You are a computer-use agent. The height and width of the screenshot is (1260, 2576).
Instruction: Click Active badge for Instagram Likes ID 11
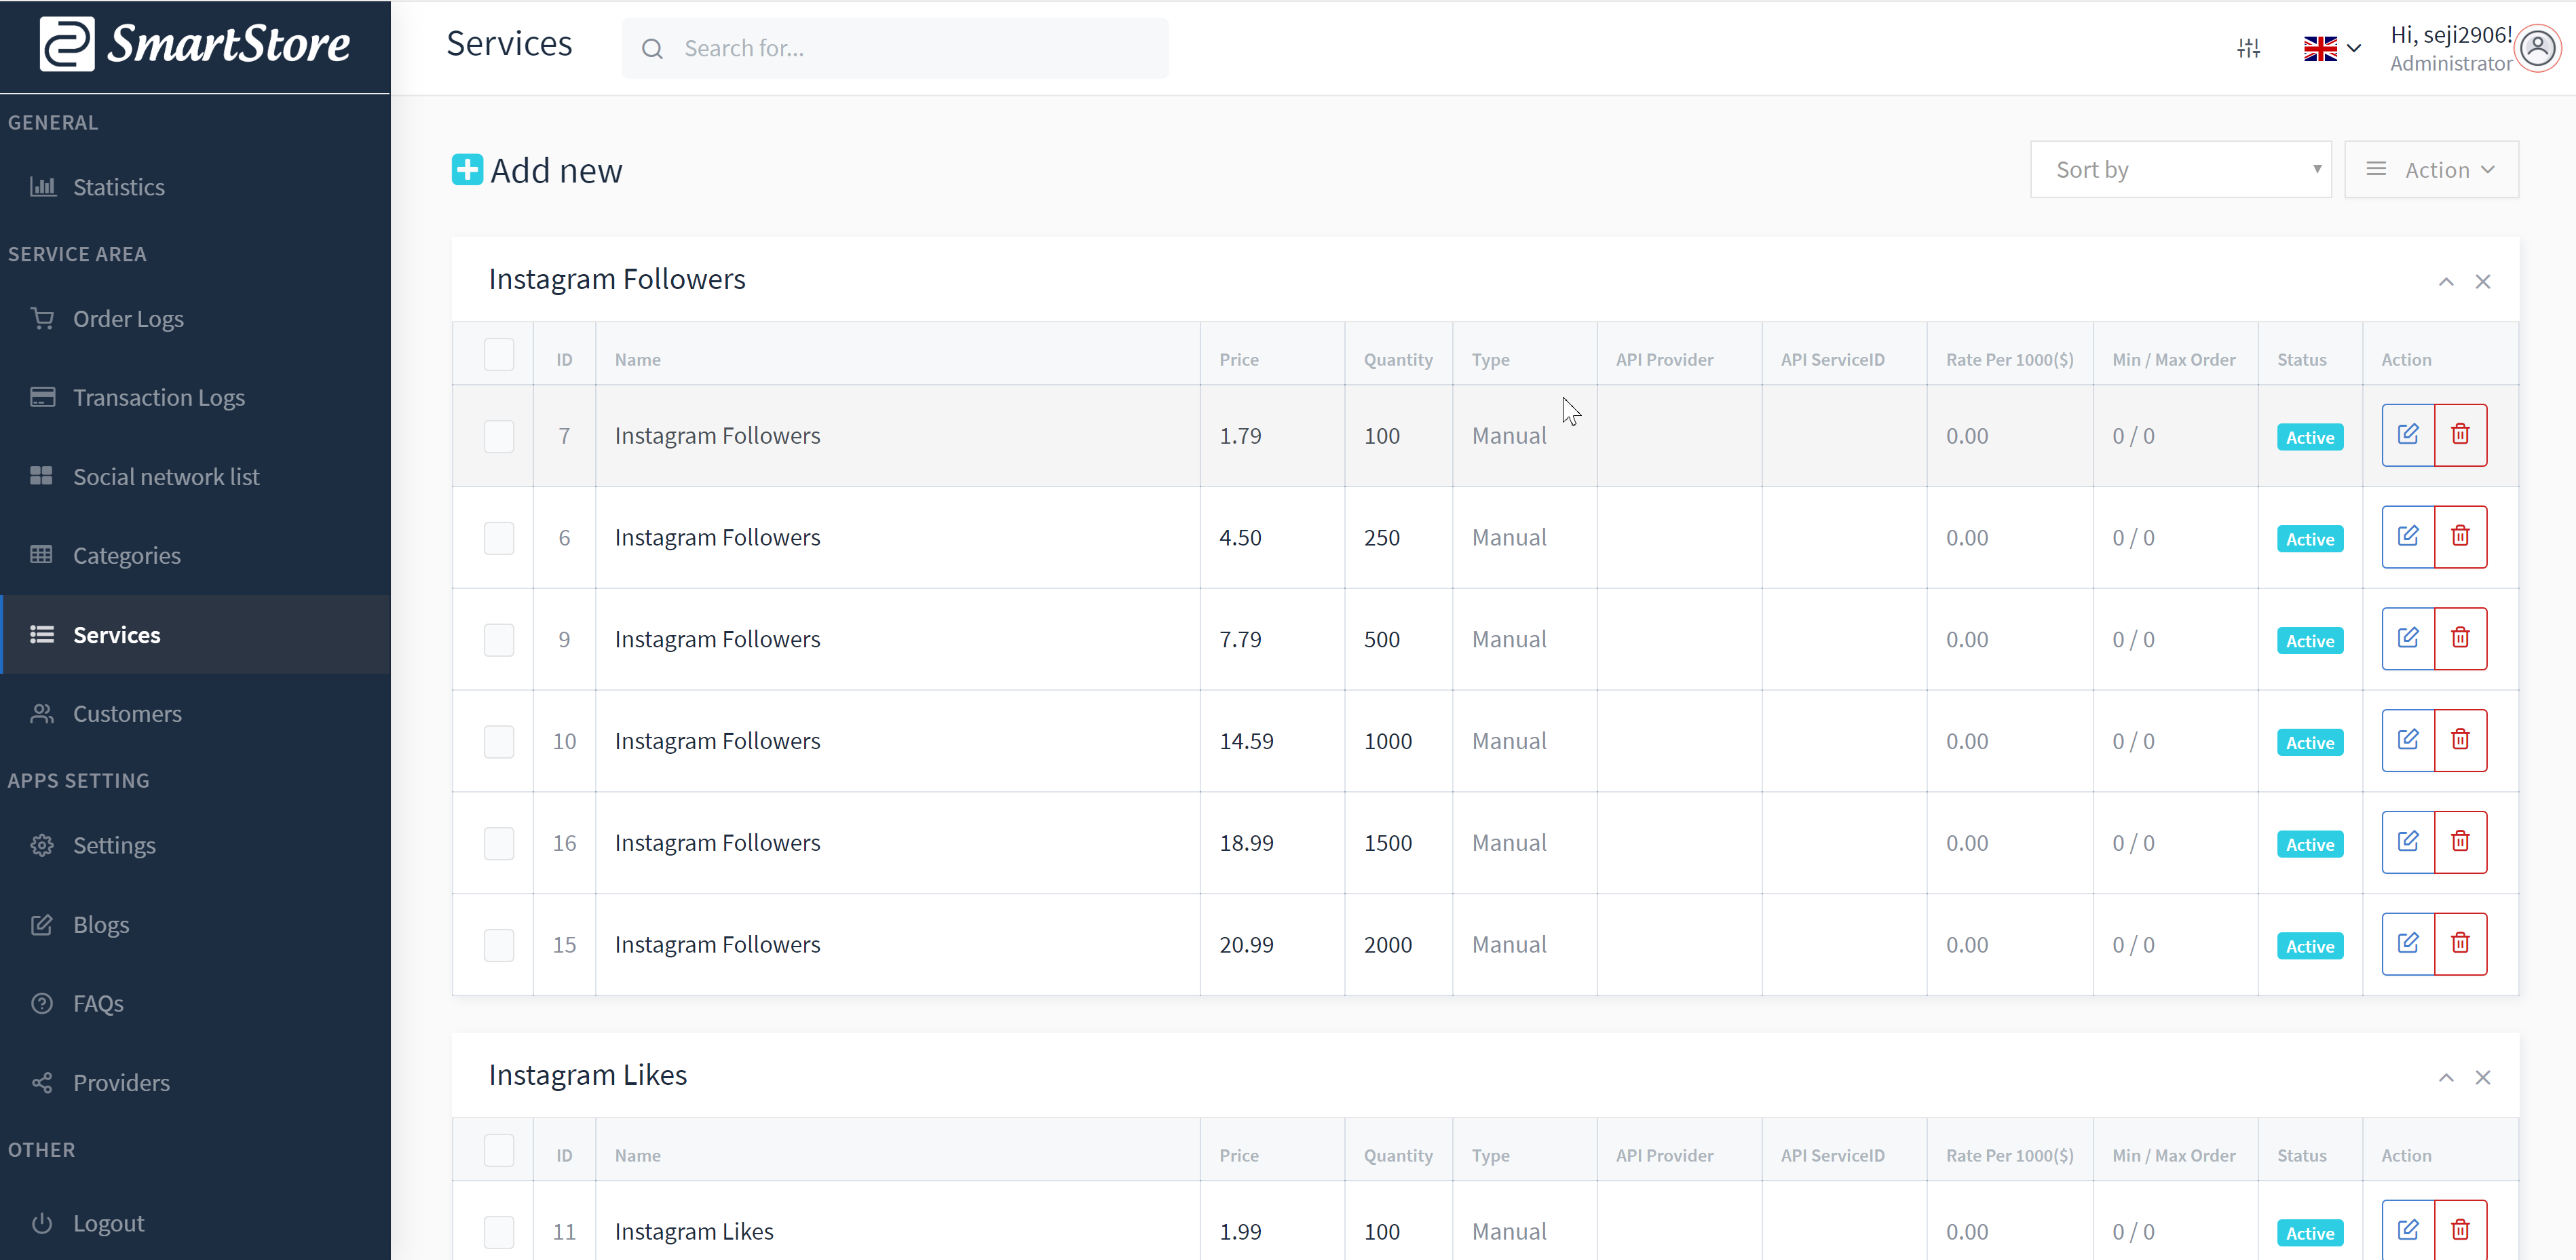click(2310, 1233)
